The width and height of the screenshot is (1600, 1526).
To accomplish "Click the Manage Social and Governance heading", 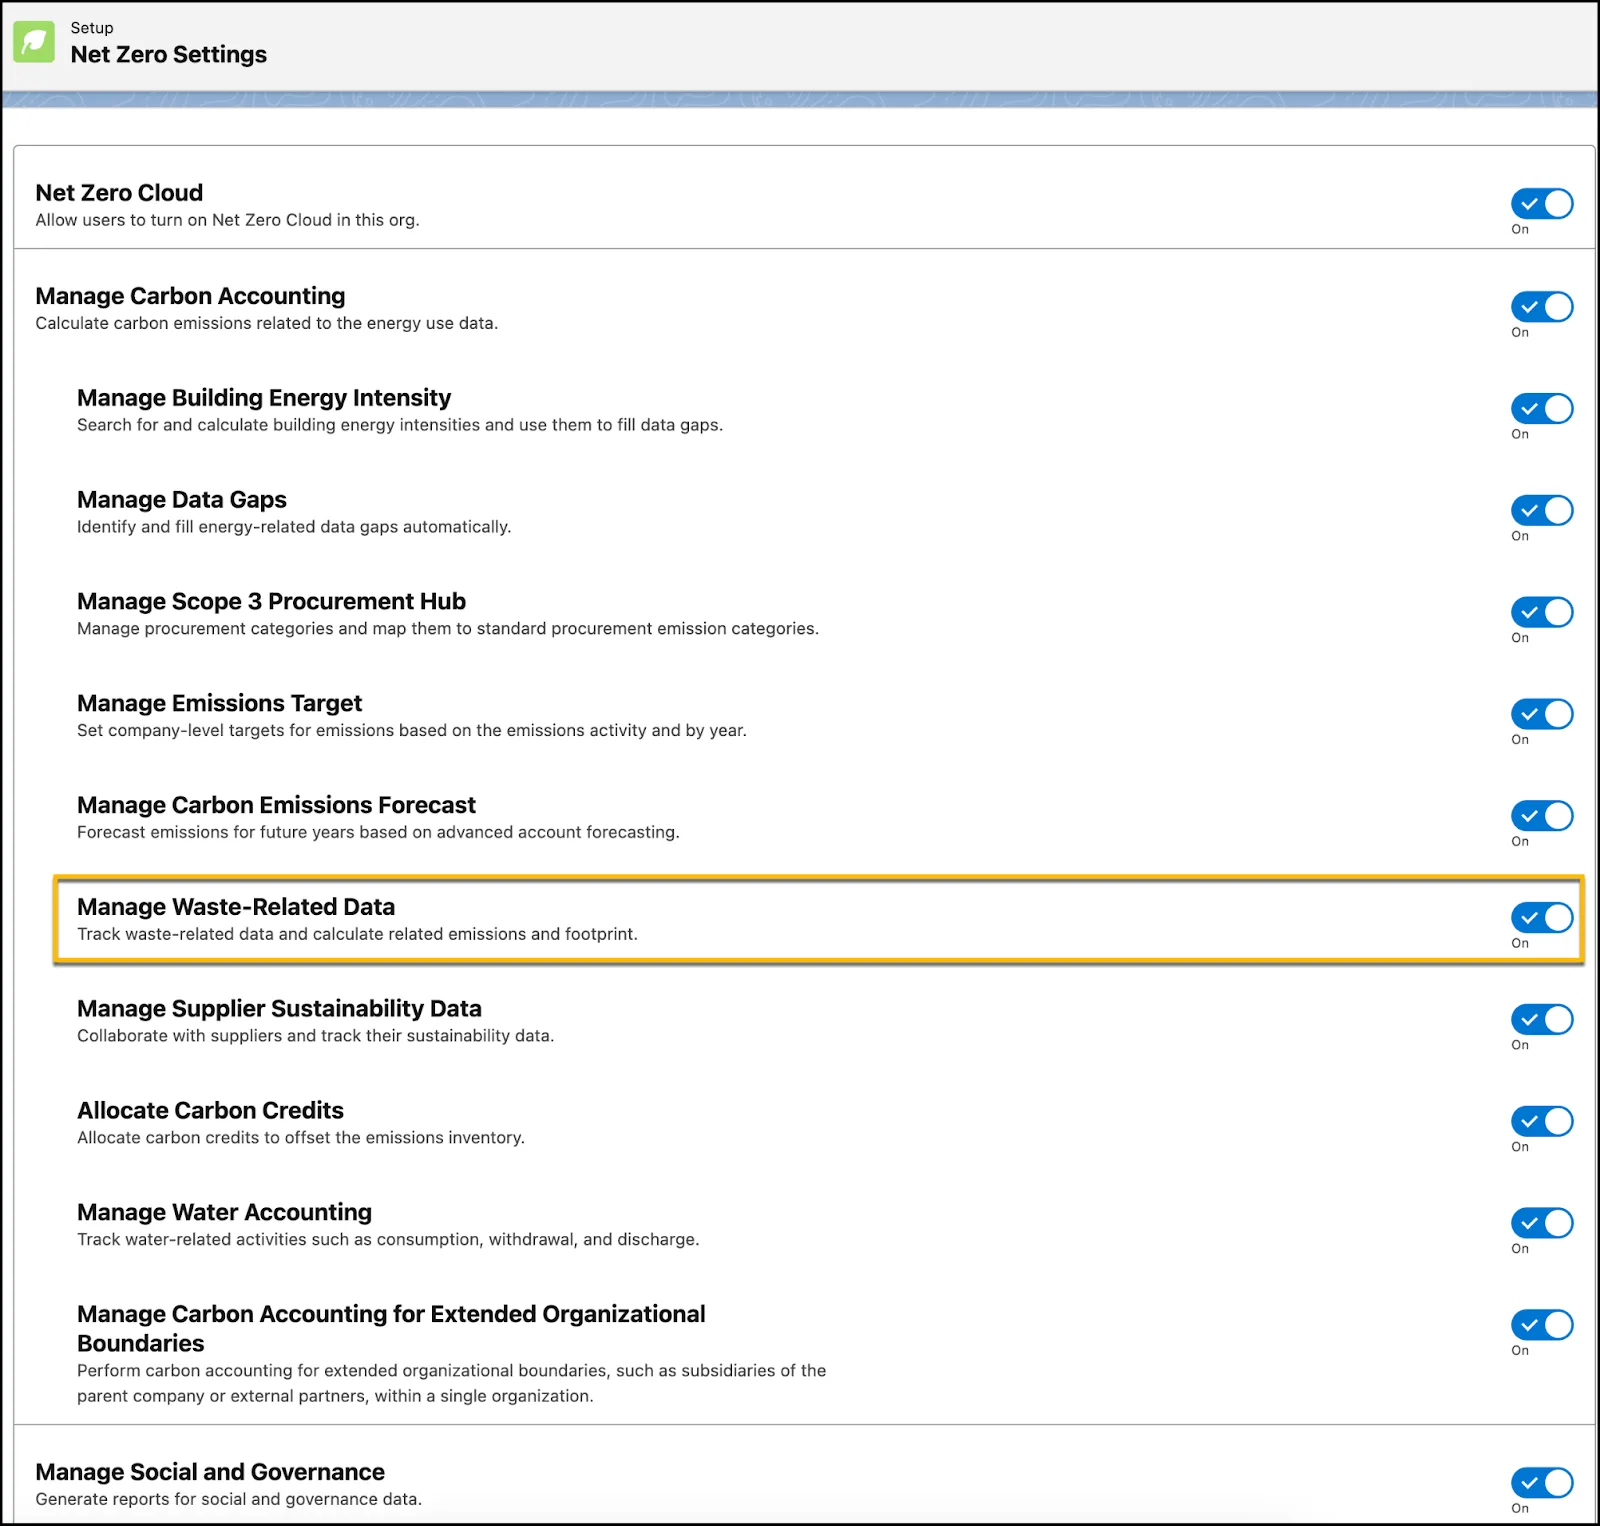I will point(210,1472).
